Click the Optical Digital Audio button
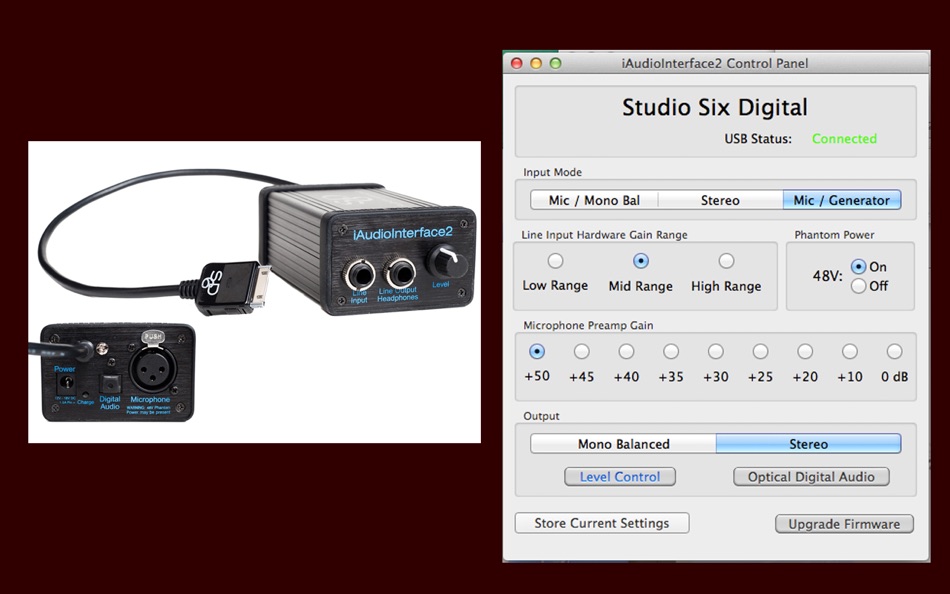The width and height of the screenshot is (950, 594). pos(811,476)
